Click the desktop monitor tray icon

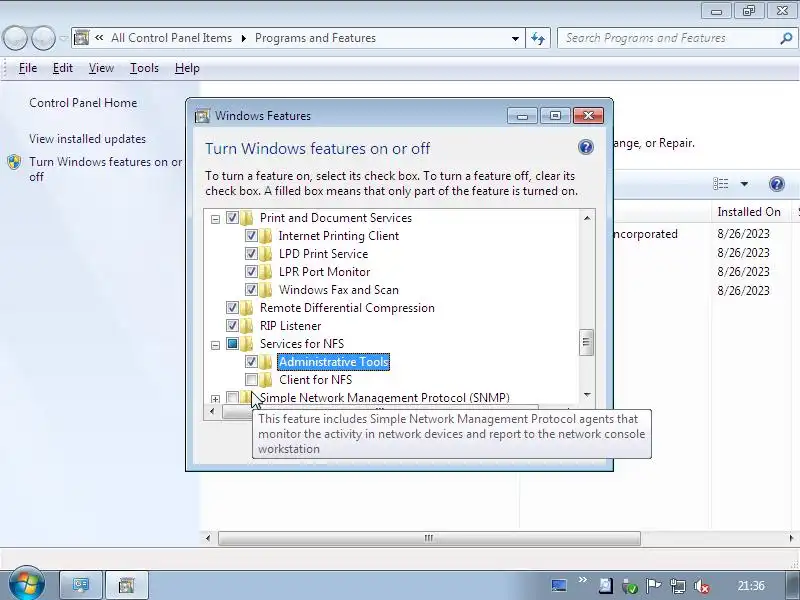[x=559, y=585]
